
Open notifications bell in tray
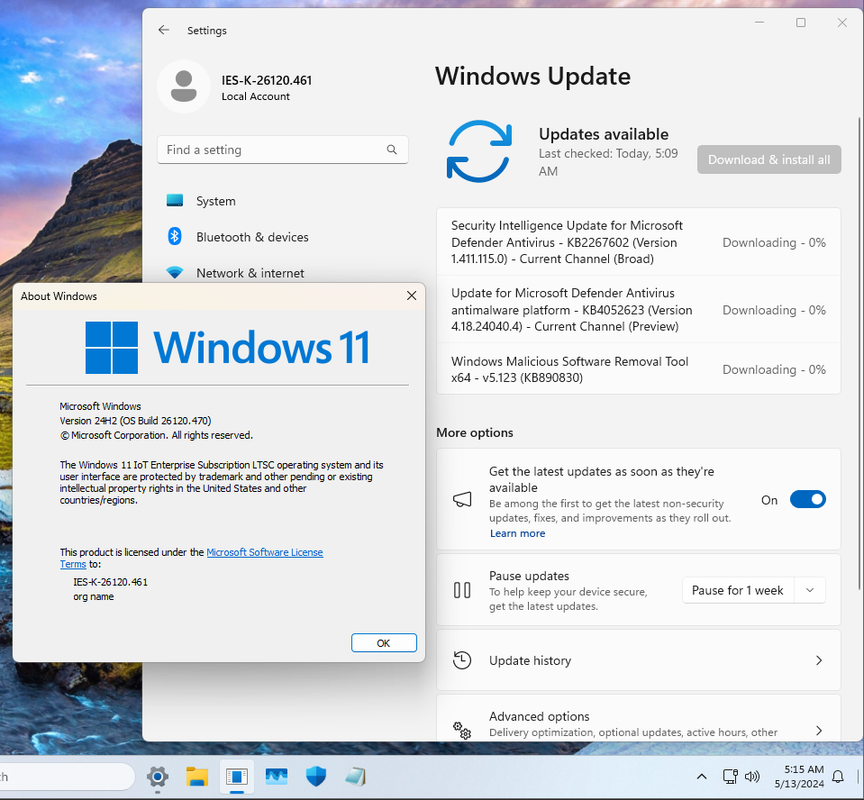pyautogui.click(x=838, y=777)
